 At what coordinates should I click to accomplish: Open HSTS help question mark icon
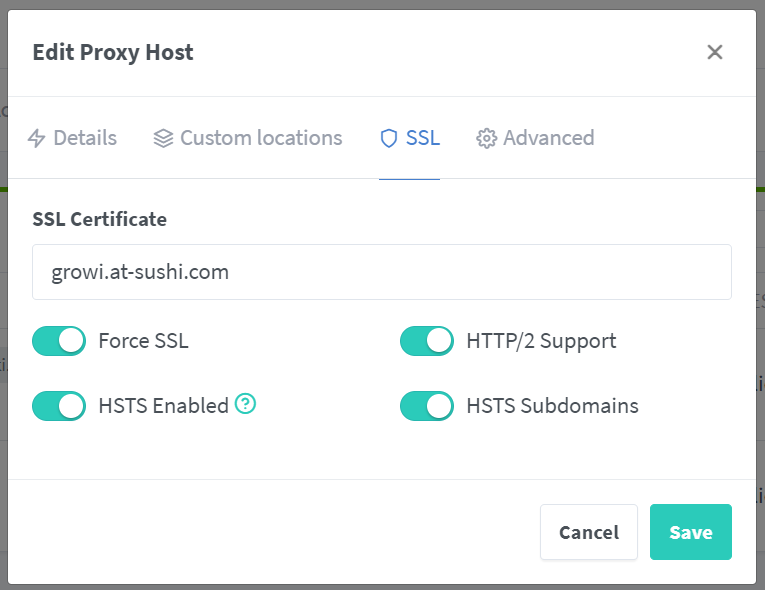click(x=245, y=404)
